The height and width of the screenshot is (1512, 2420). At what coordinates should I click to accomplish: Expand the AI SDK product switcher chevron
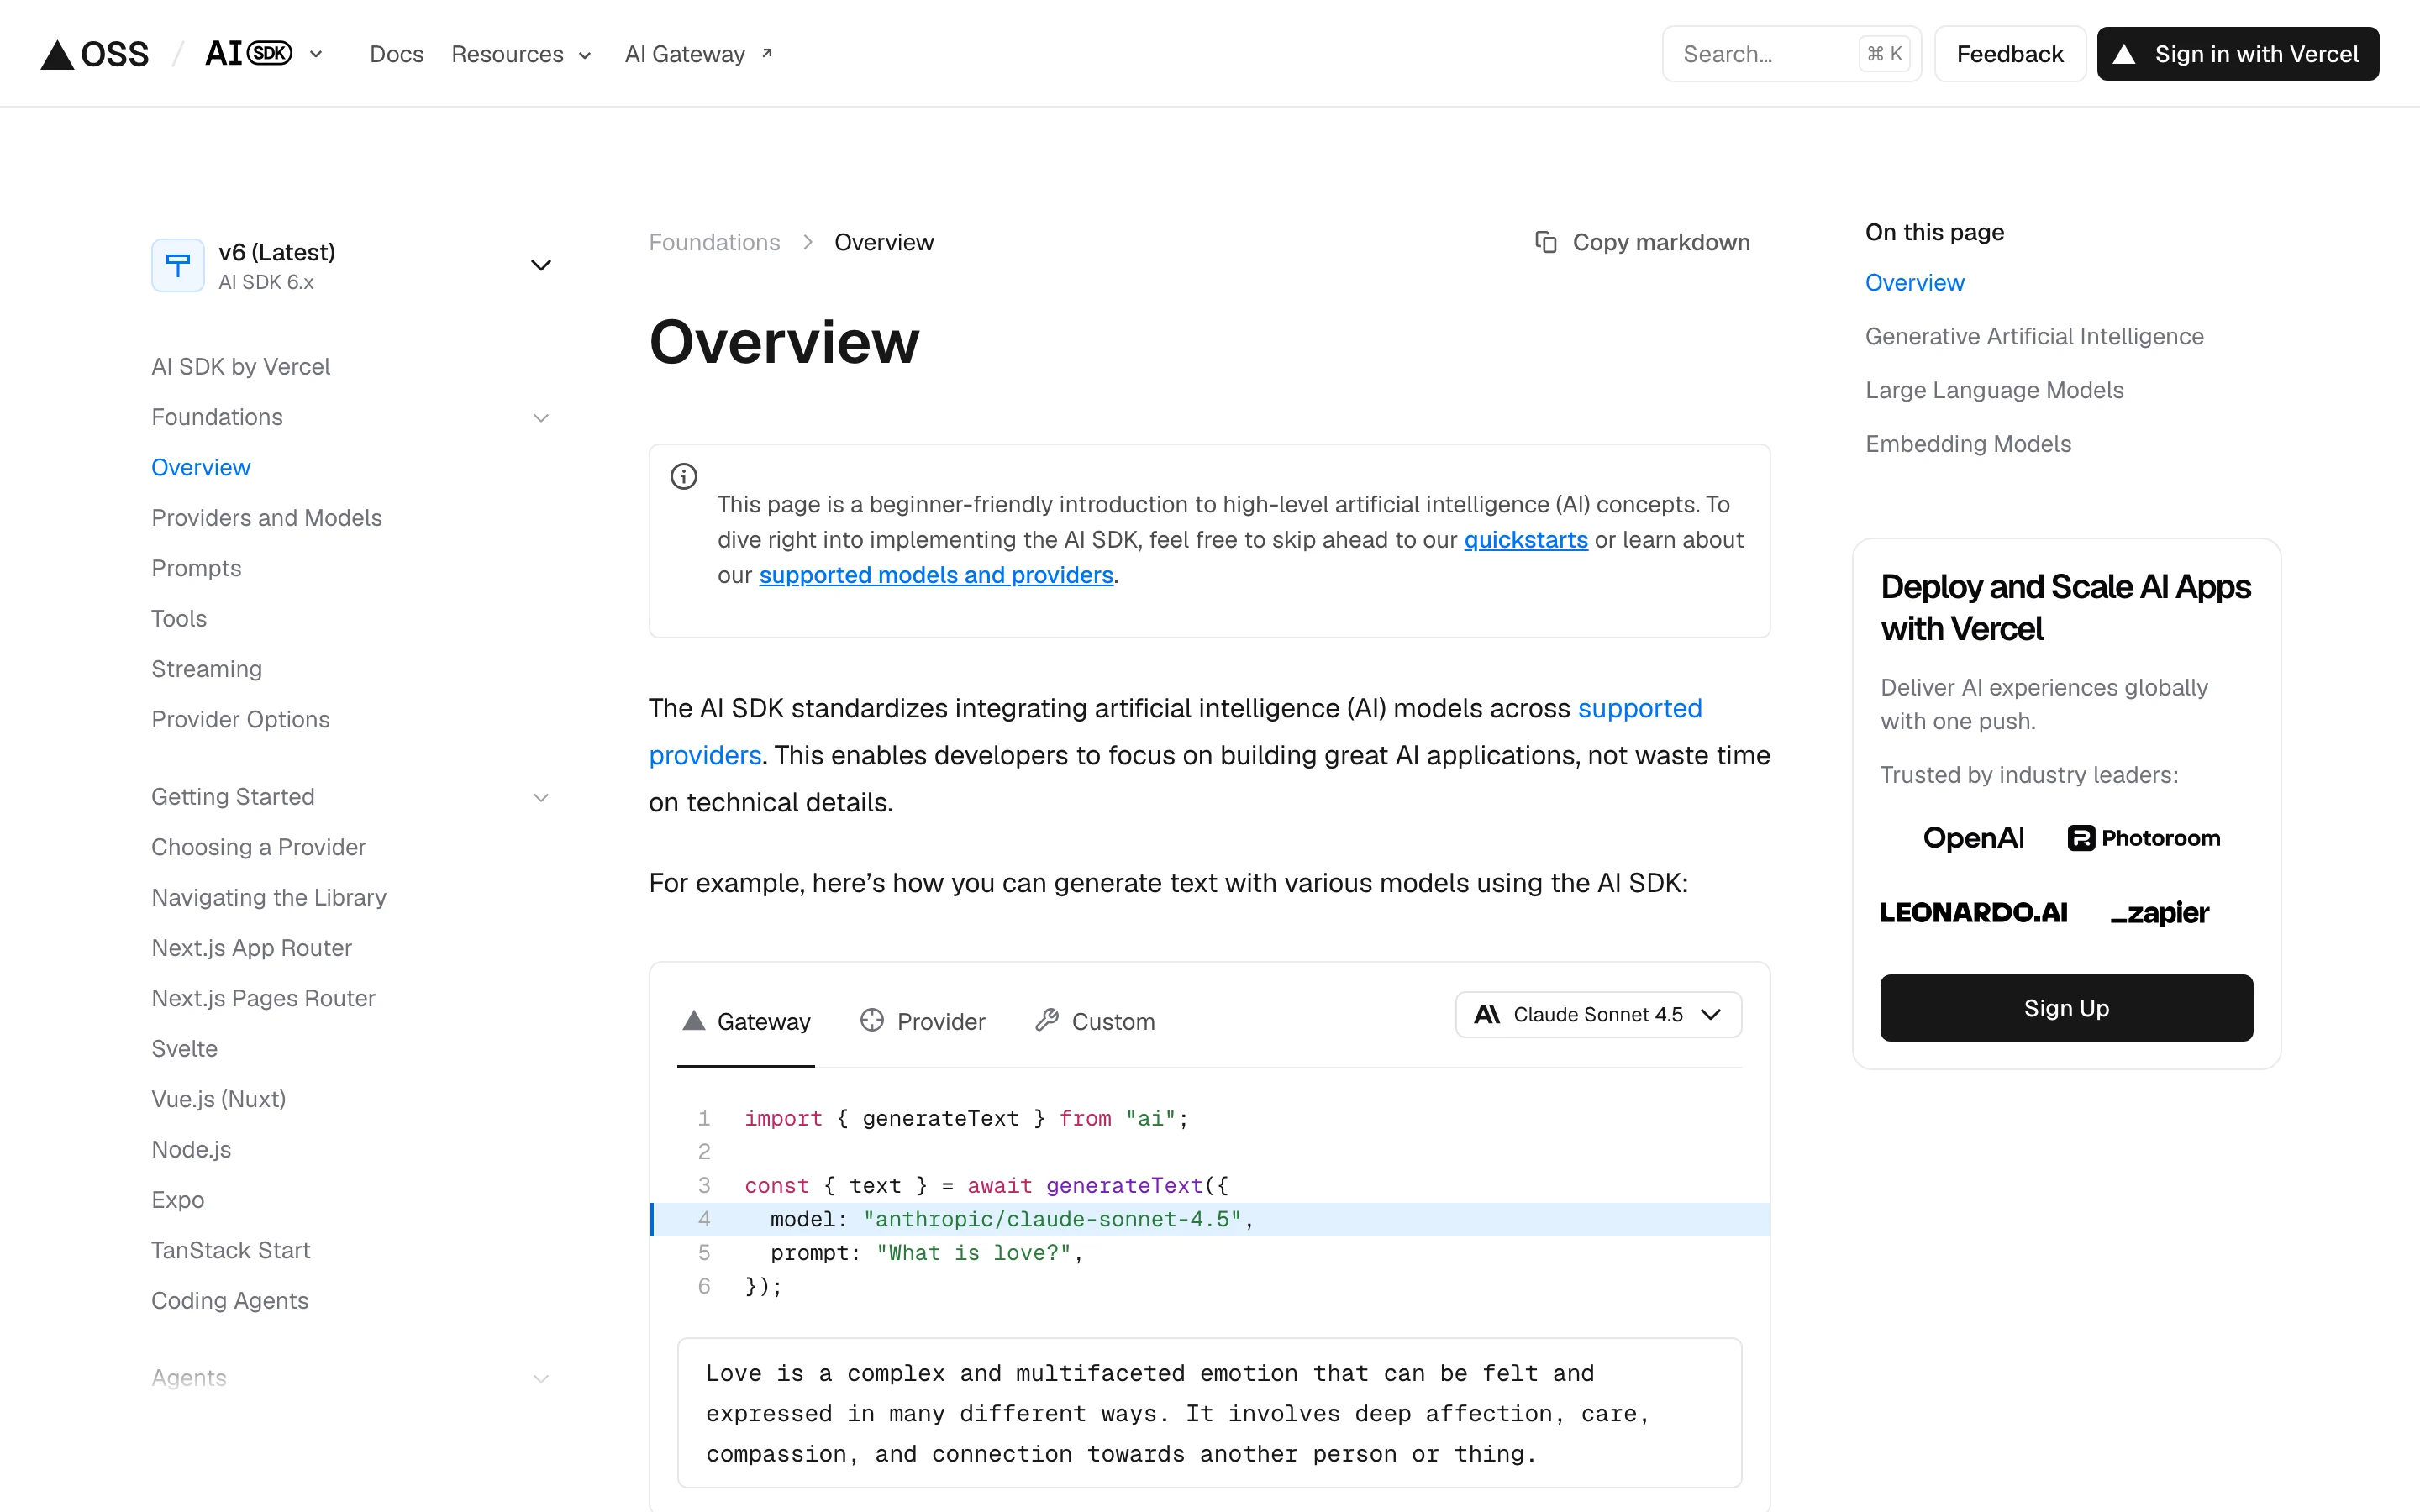(316, 54)
